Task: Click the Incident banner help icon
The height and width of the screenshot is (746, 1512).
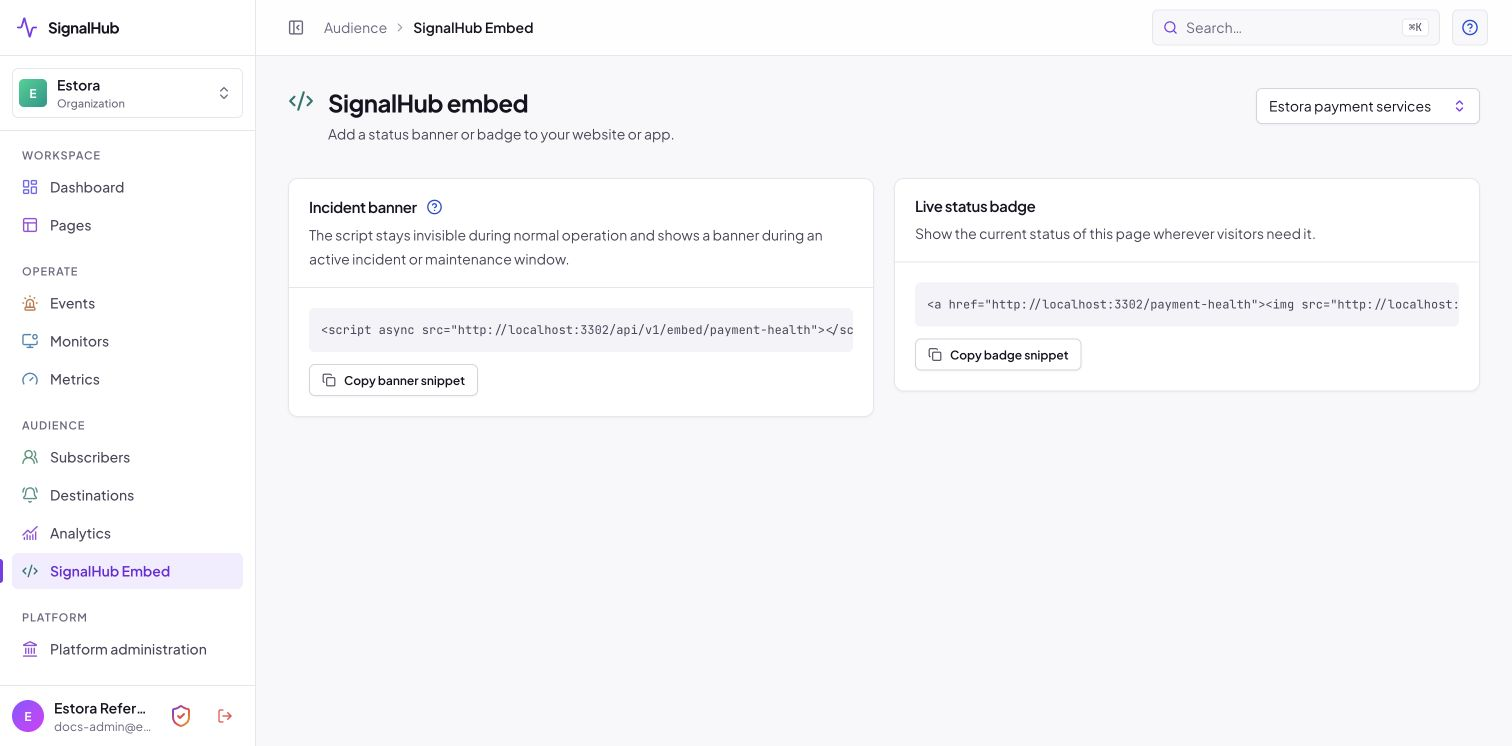Action: tap(434, 207)
